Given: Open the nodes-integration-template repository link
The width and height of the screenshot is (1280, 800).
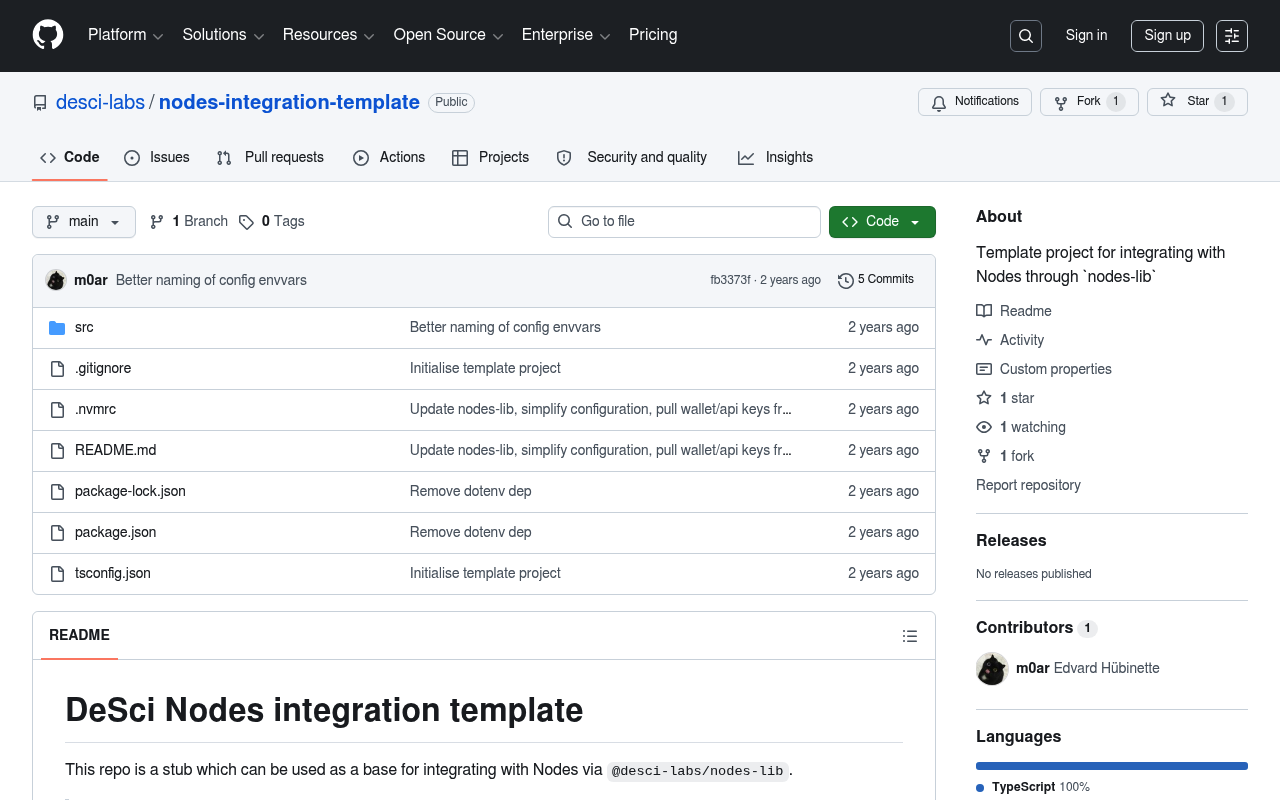Looking at the screenshot, I should coord(289,103).
